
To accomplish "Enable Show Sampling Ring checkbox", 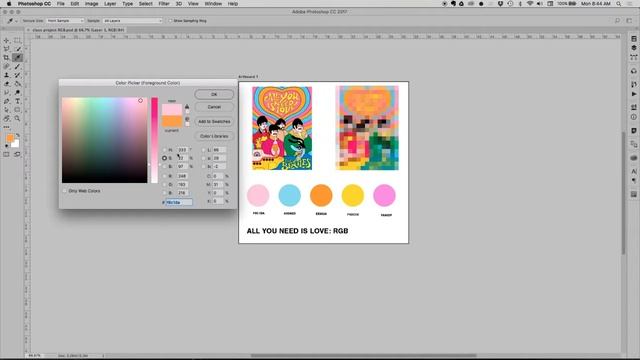I will click(170, 20).
